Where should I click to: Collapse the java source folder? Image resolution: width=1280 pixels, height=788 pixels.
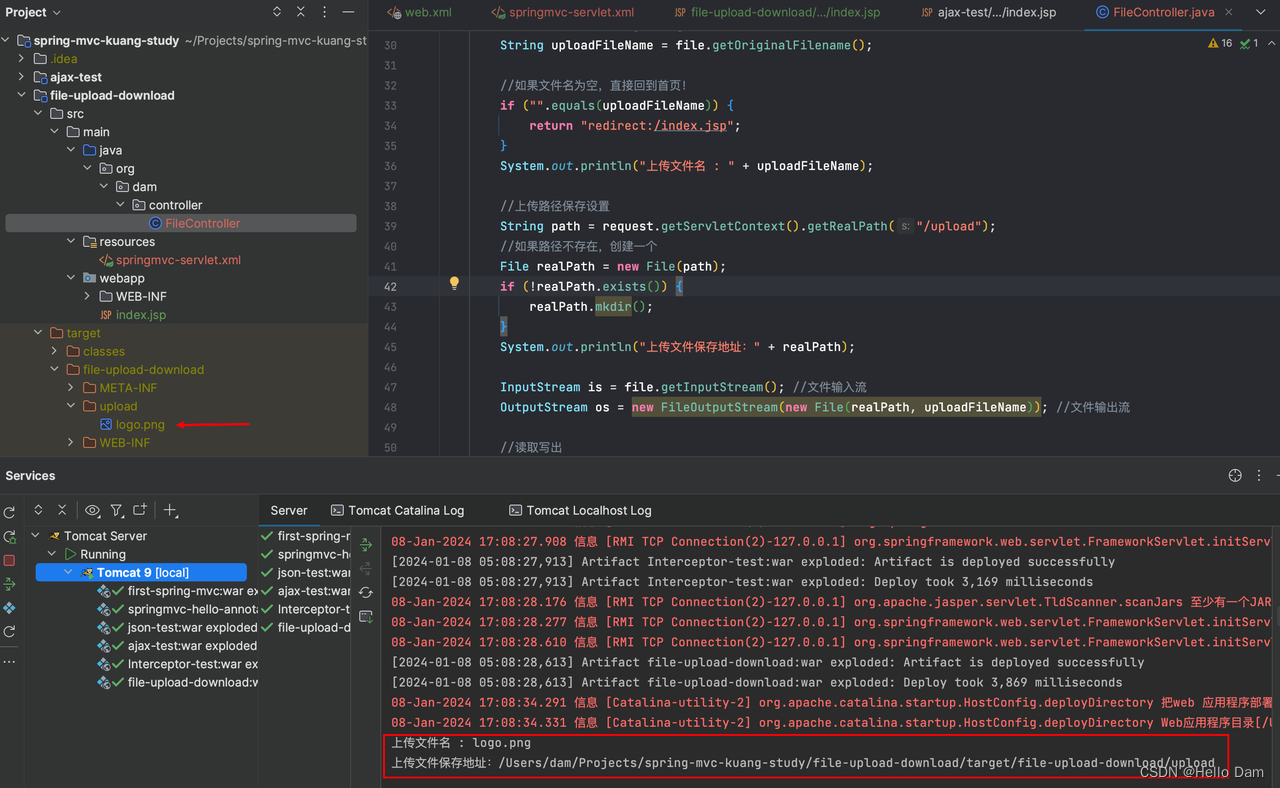pos(72,150)
